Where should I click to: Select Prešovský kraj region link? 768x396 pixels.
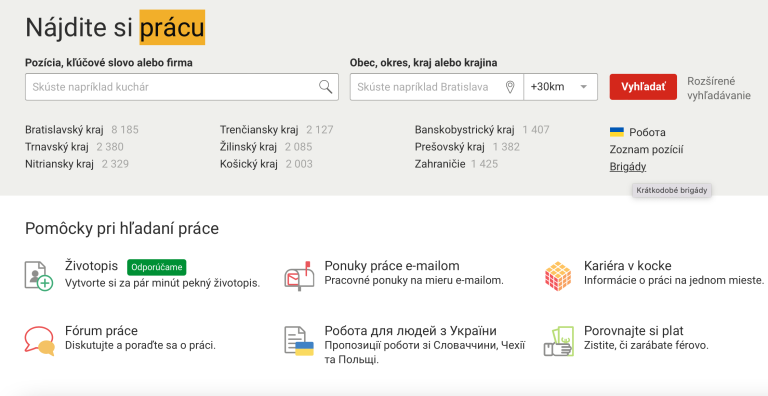tap(450, 147)
